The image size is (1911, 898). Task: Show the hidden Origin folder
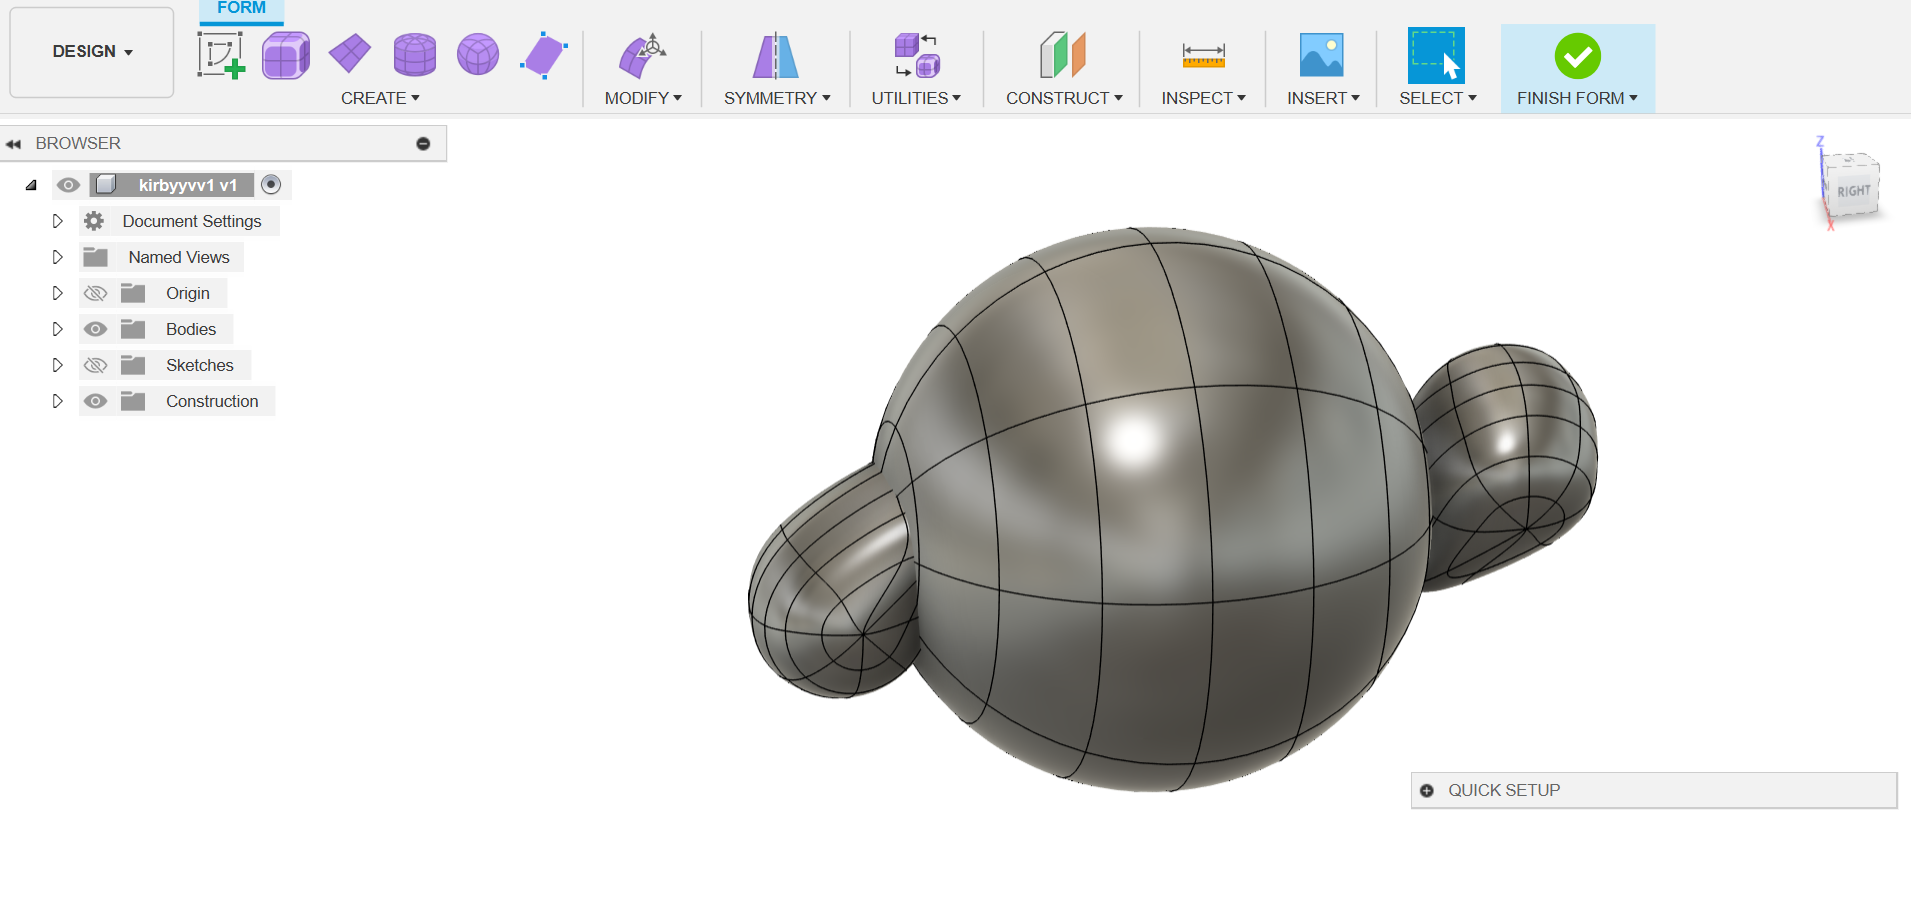click(95, 293)
